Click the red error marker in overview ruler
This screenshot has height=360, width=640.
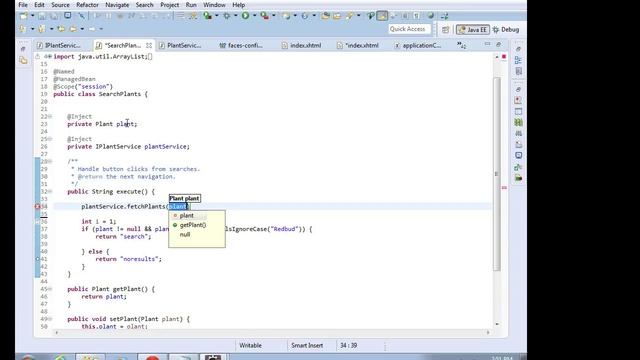click(x=504, y=187)
